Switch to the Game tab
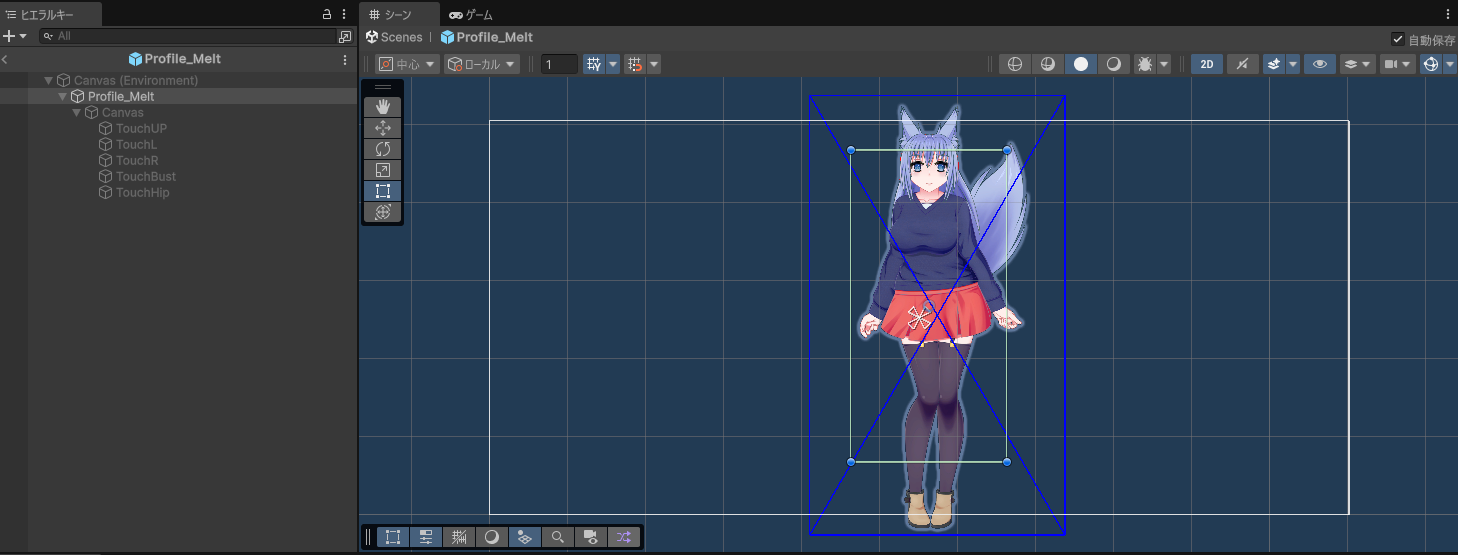Viewport: 1458px width, 555px height. coord(471,14)
